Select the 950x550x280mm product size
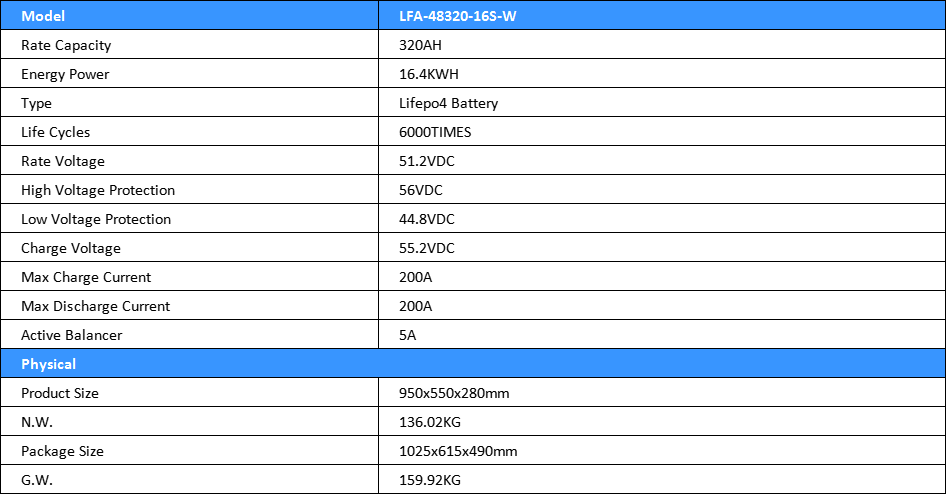Viewport: 947px width, 494px height. [x=454, y=393]
